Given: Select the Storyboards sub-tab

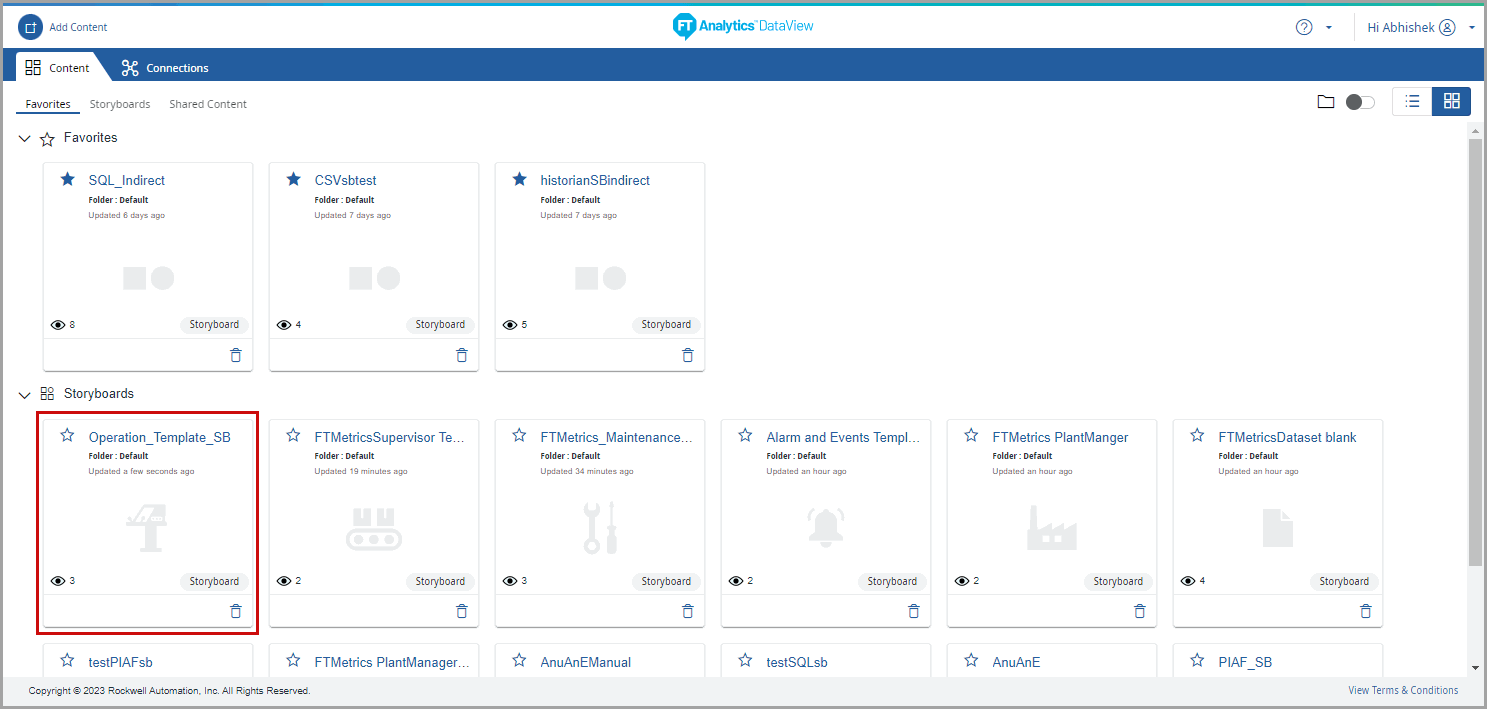Looking at the screenshot, I should [120, 104].
